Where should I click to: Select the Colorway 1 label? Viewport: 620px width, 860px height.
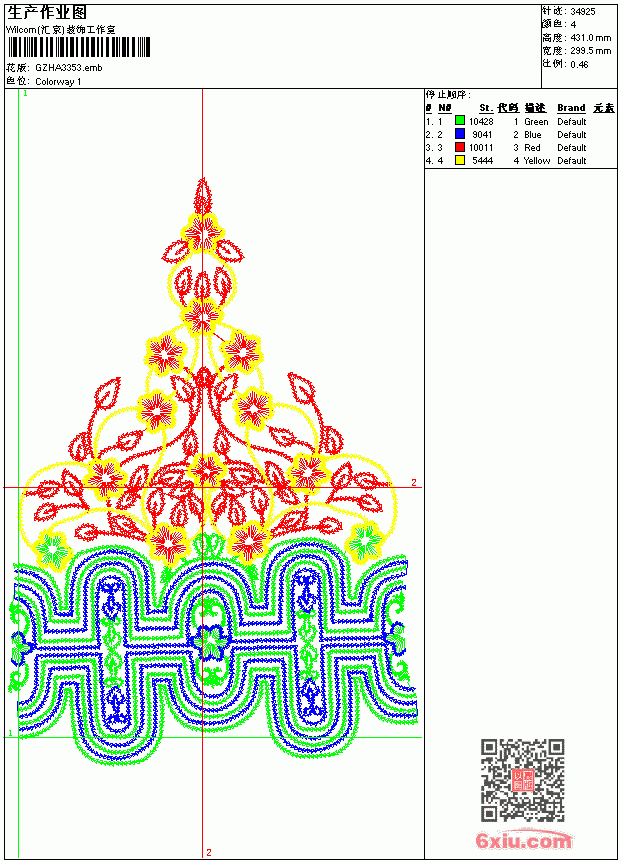(58, 82)
